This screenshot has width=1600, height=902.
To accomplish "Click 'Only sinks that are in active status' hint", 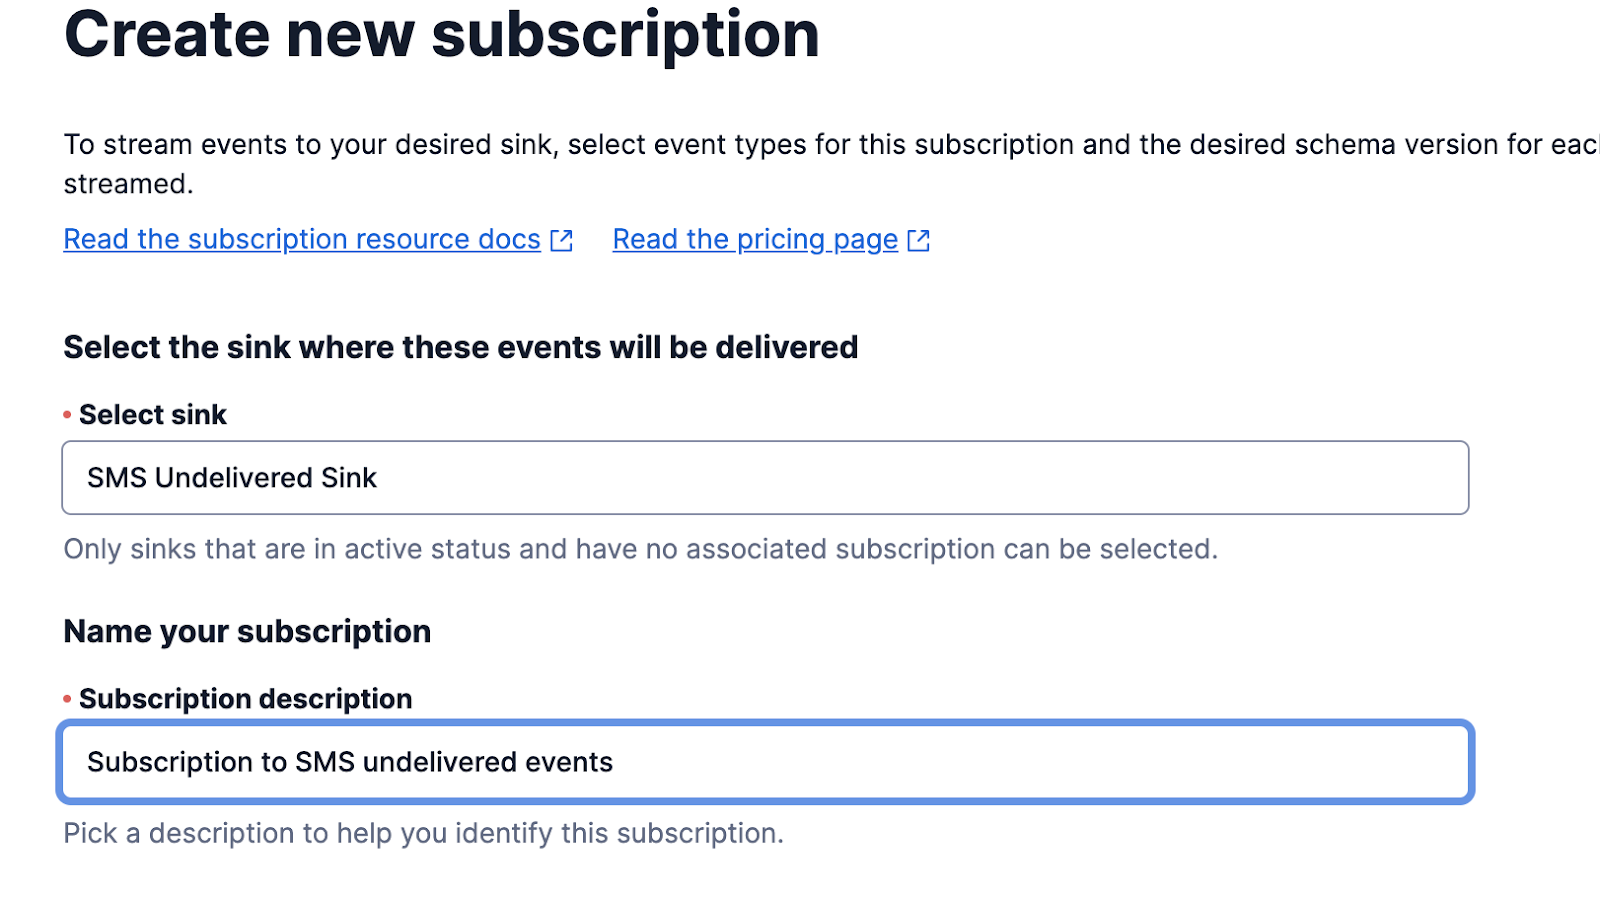I will (x=640, y=549).
